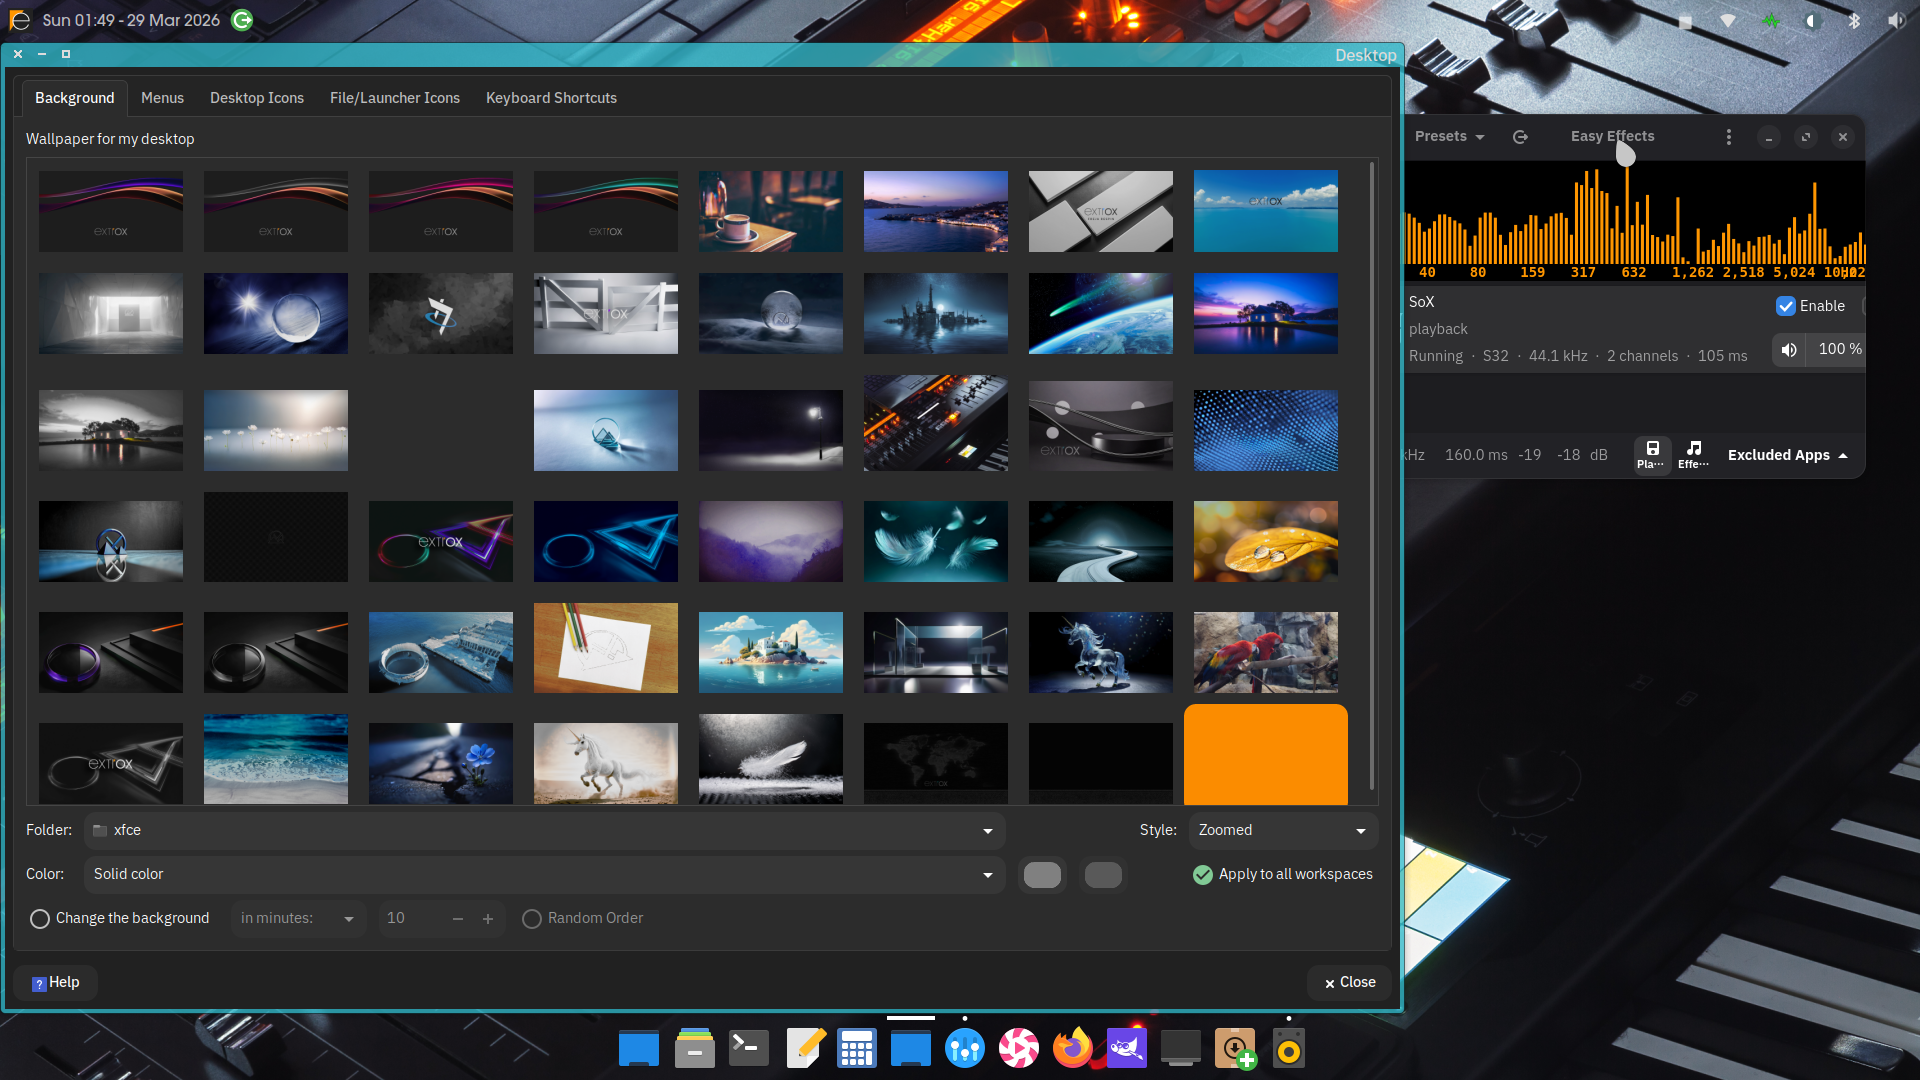Screen dimensions: 1920x1080
Task: Toggle Apply to all workspaces
Action: click(x=1203, y=875)
